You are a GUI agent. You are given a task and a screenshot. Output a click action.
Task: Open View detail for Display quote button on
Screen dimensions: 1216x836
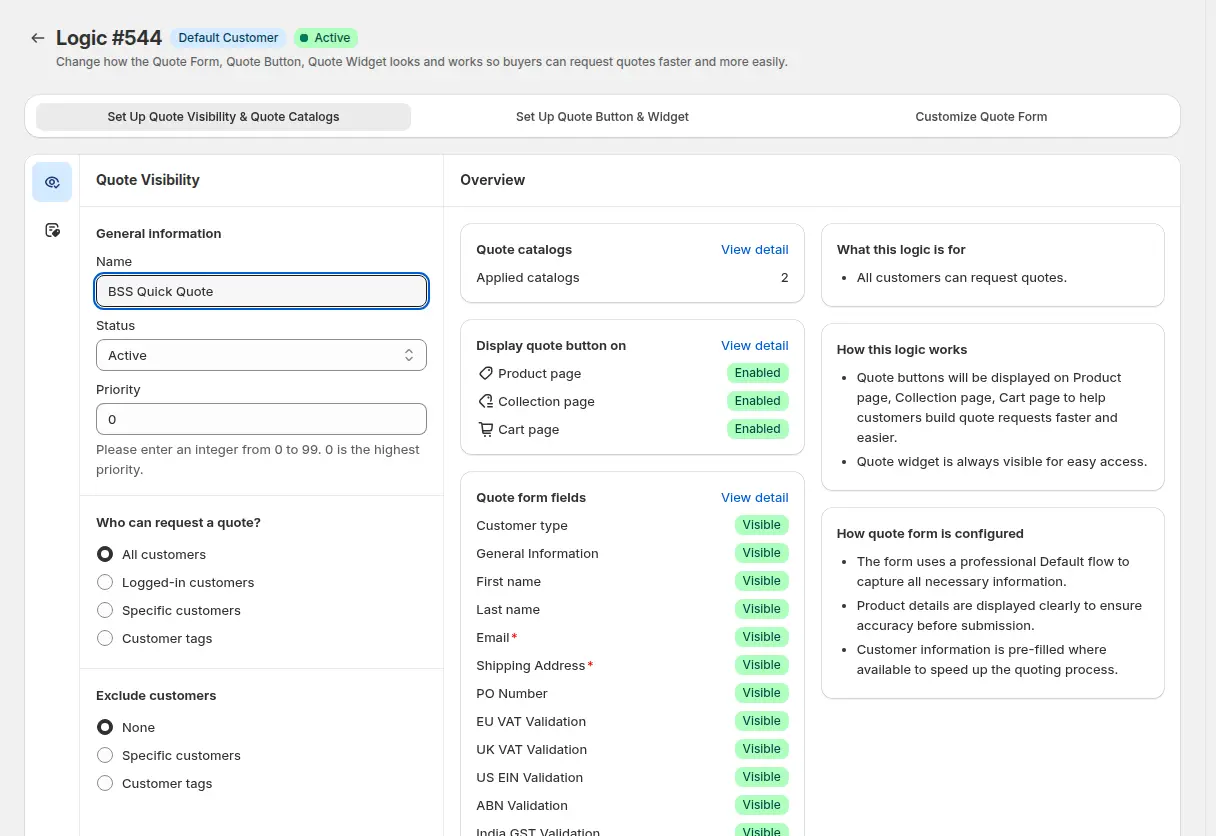point(754,345)
